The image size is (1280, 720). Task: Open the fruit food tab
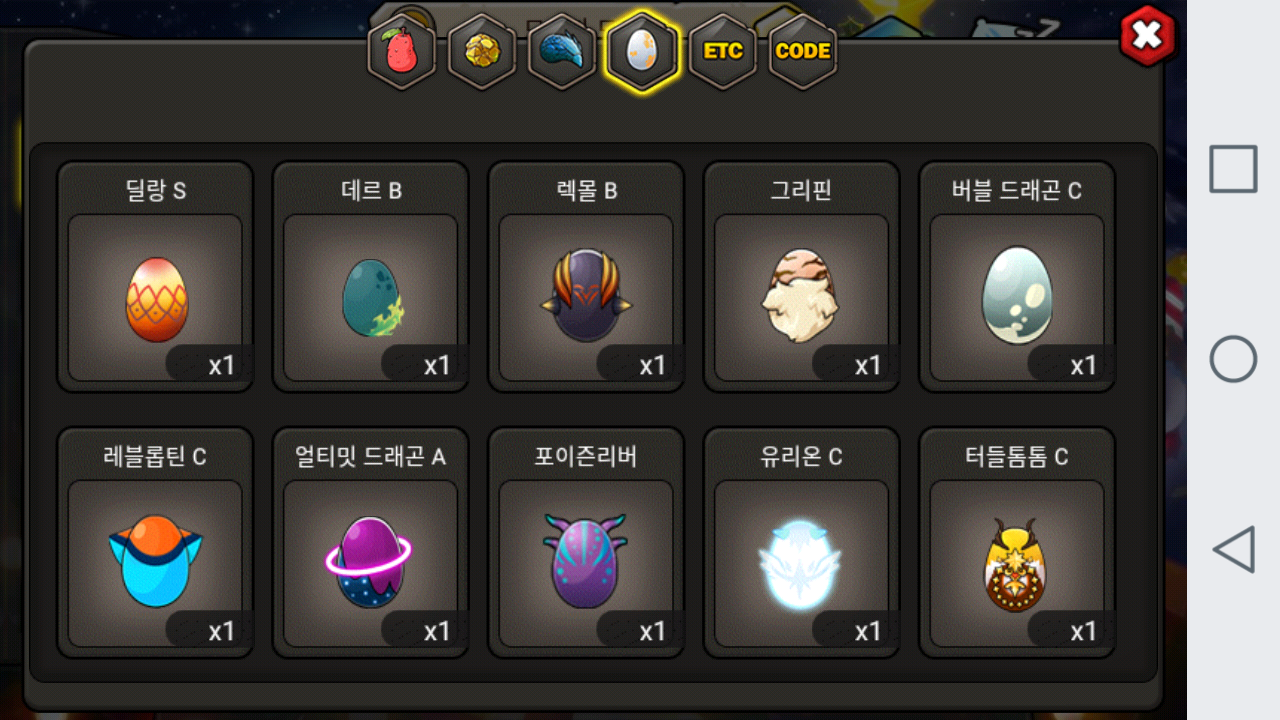click(x=402, y=51)
